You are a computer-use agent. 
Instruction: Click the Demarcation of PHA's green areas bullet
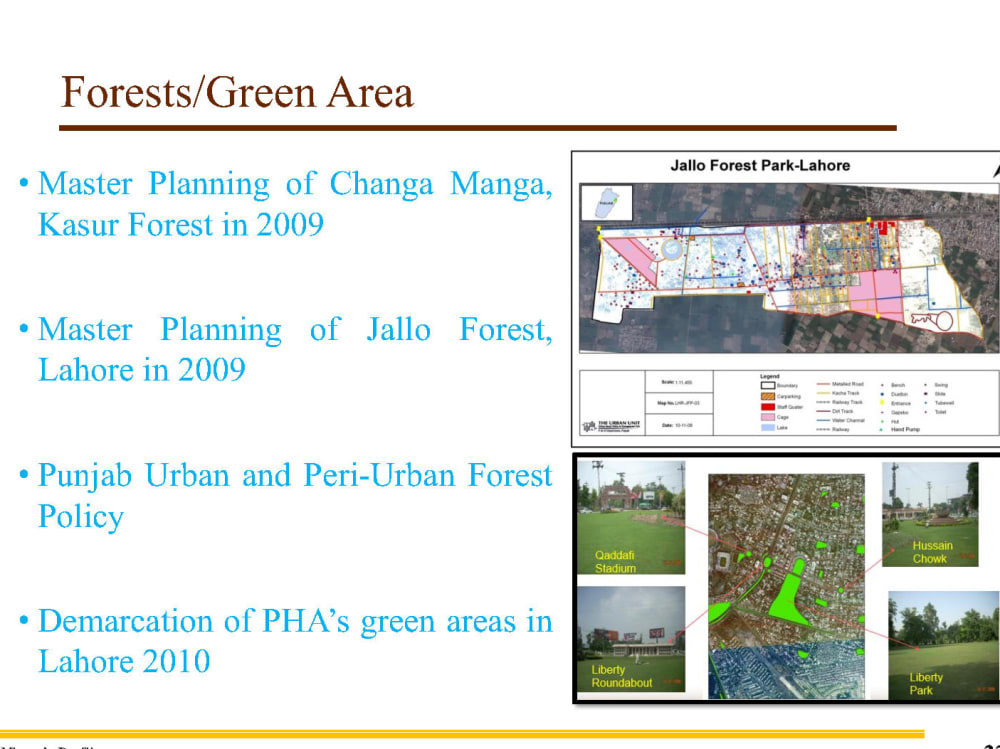tap(286, 641)
